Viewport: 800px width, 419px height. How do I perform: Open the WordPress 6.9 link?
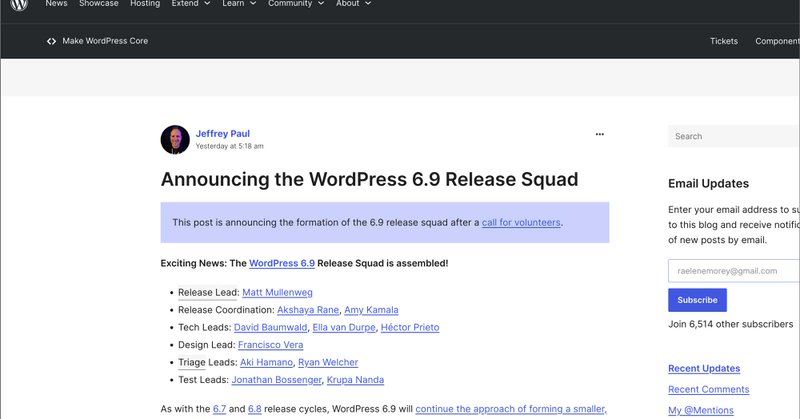[282, 263]
